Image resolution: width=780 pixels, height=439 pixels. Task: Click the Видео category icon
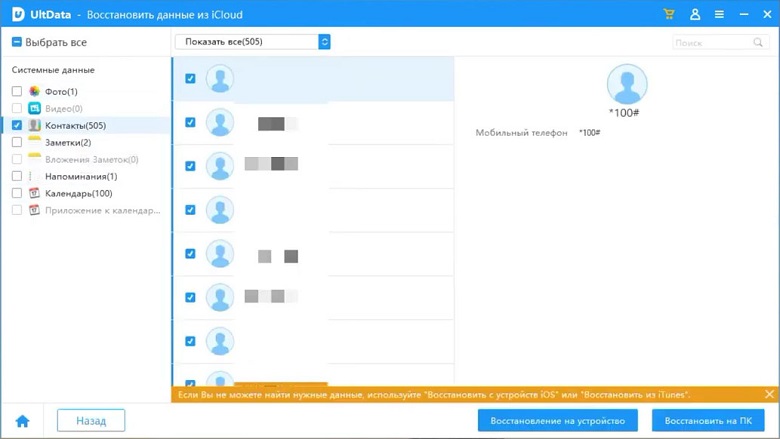(34, 108)
